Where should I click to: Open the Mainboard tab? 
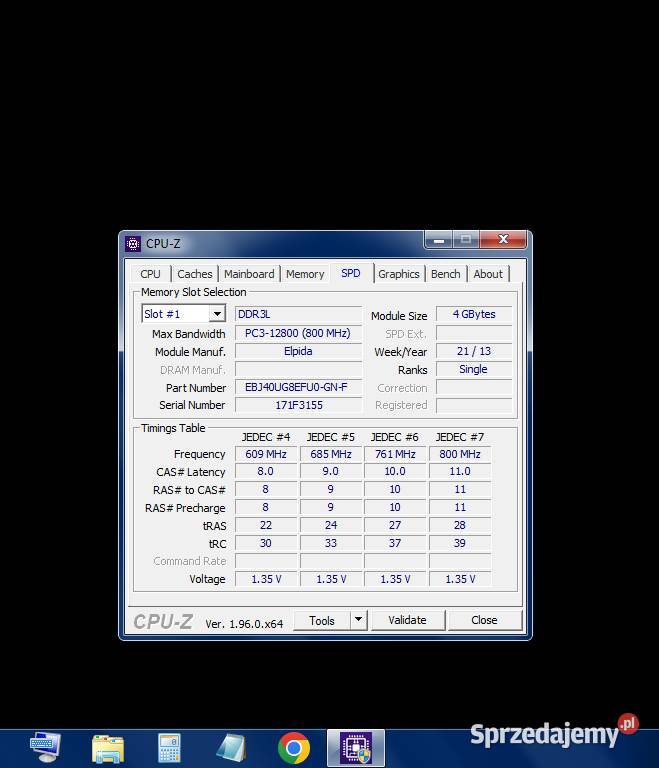(x=249, y=274)
